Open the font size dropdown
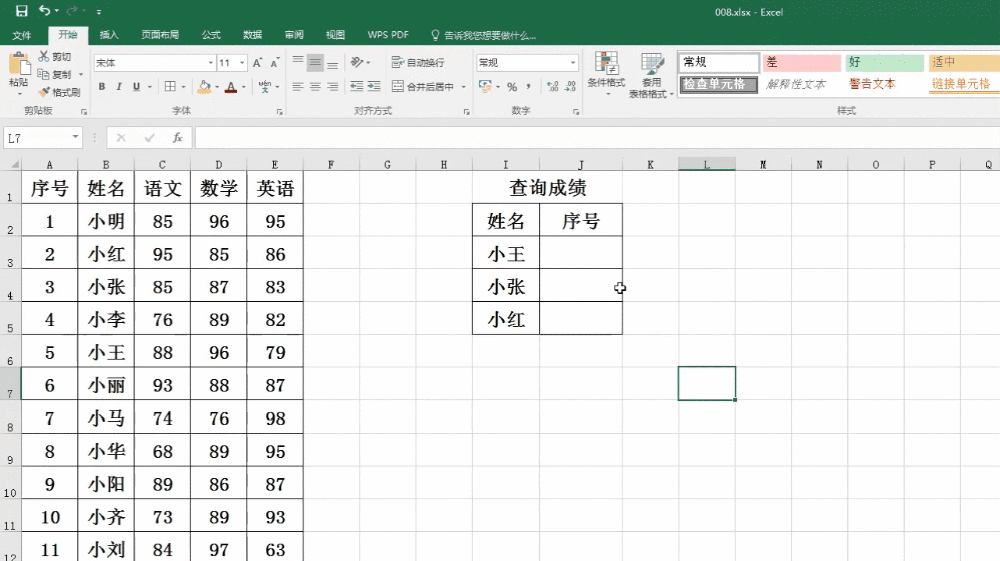1000x561 pixels. pyautogui.click(x=242, y=62)
